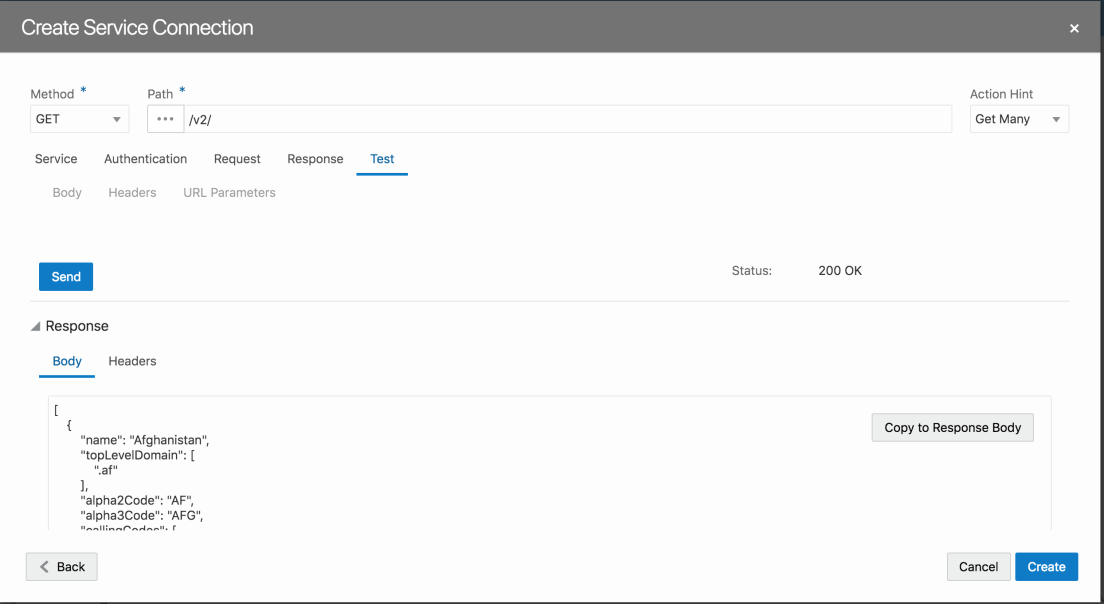Select the Request tab
Screen dimensions: 1104x604
pos(237,159)
